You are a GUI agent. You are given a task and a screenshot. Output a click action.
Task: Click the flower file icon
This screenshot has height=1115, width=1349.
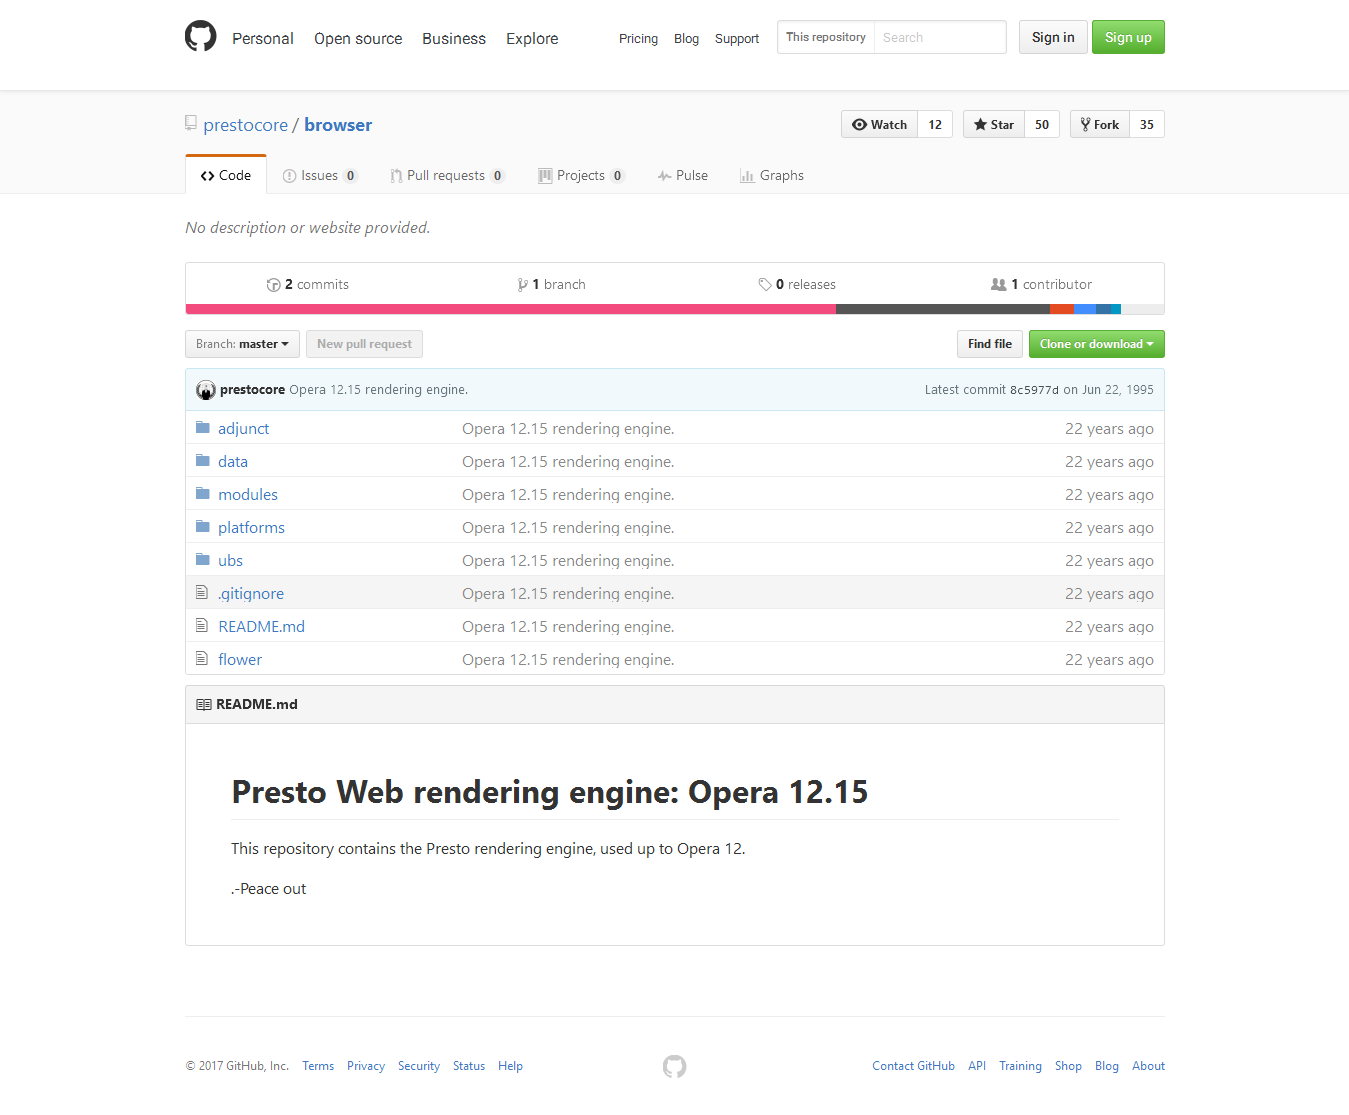202,659
